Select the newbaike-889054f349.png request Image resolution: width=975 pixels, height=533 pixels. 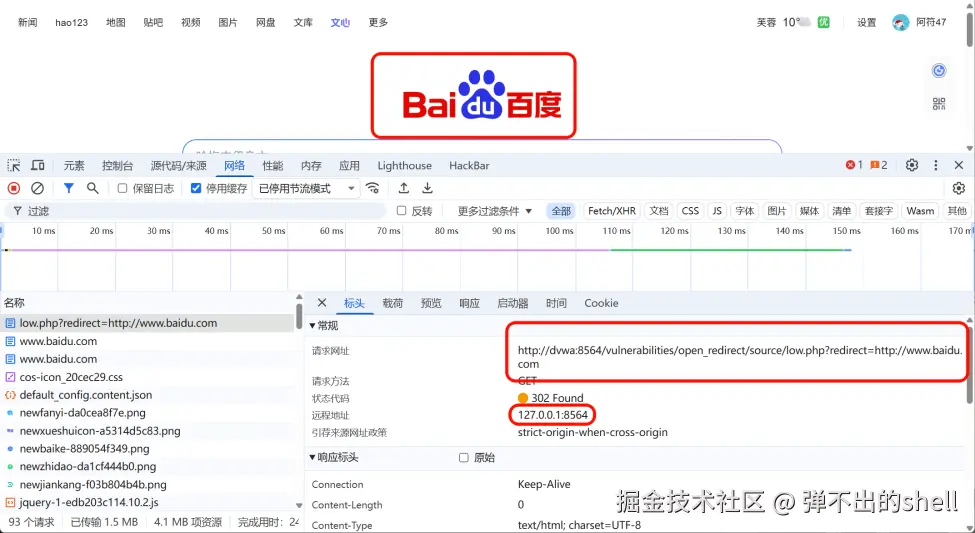[x=147, y=448]
